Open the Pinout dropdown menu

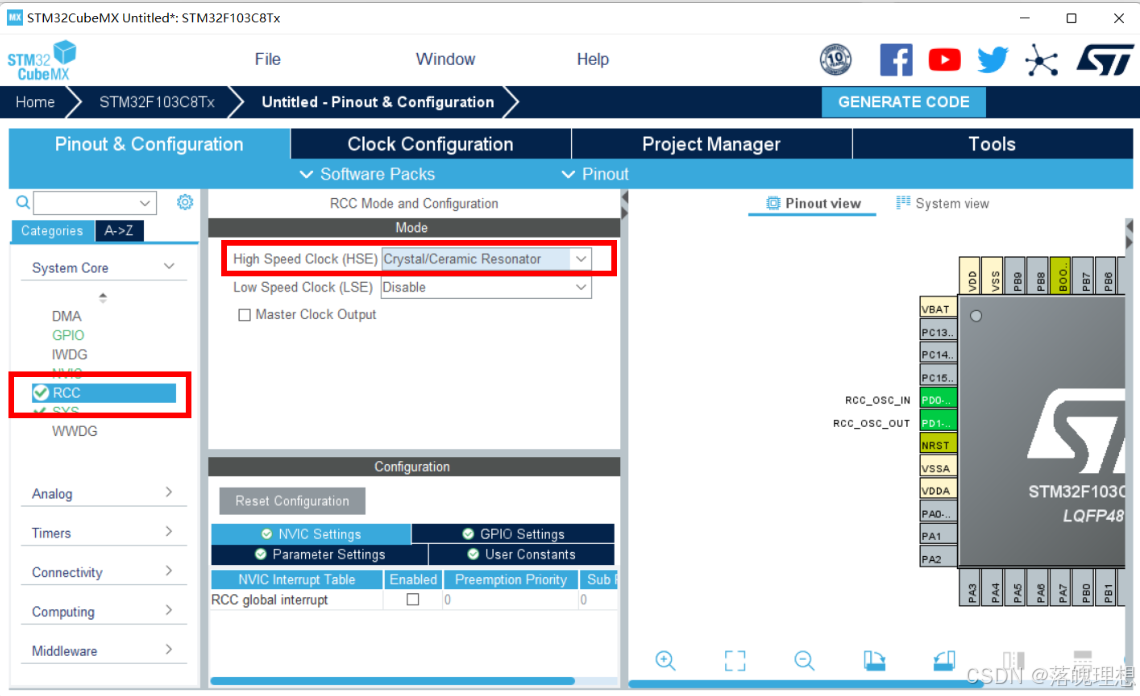coord(595,174)
